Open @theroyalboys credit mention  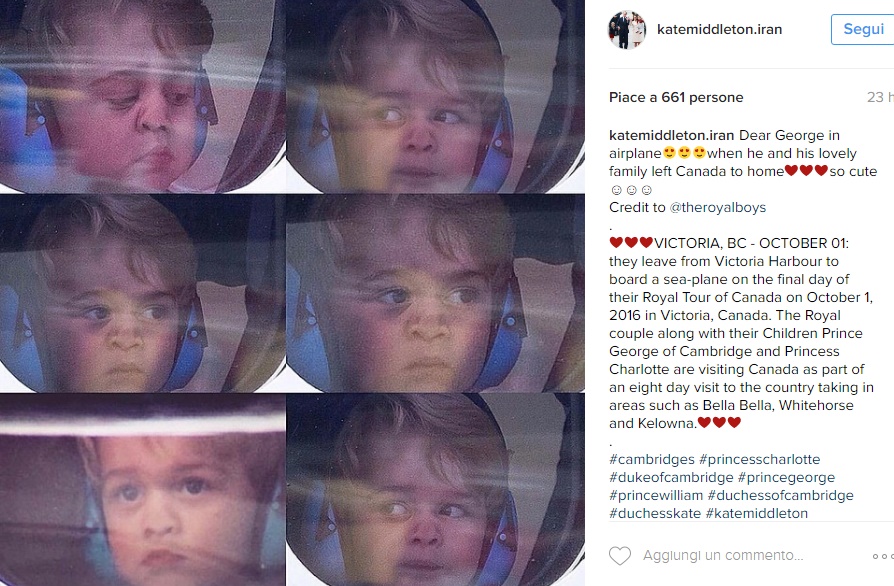coord(717,207)
